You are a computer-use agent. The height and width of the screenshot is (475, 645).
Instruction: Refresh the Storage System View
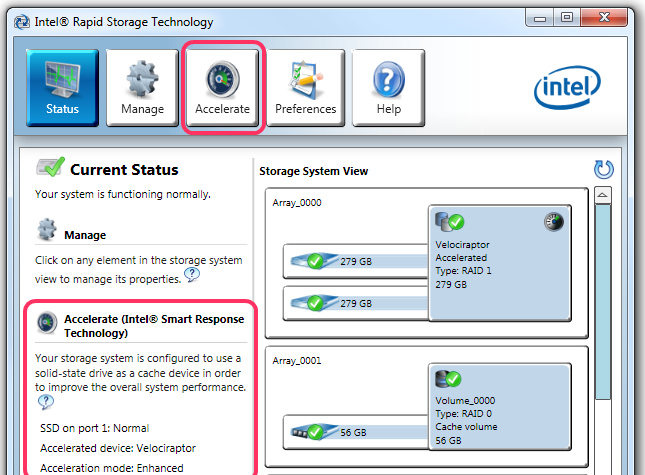(603, 170)
